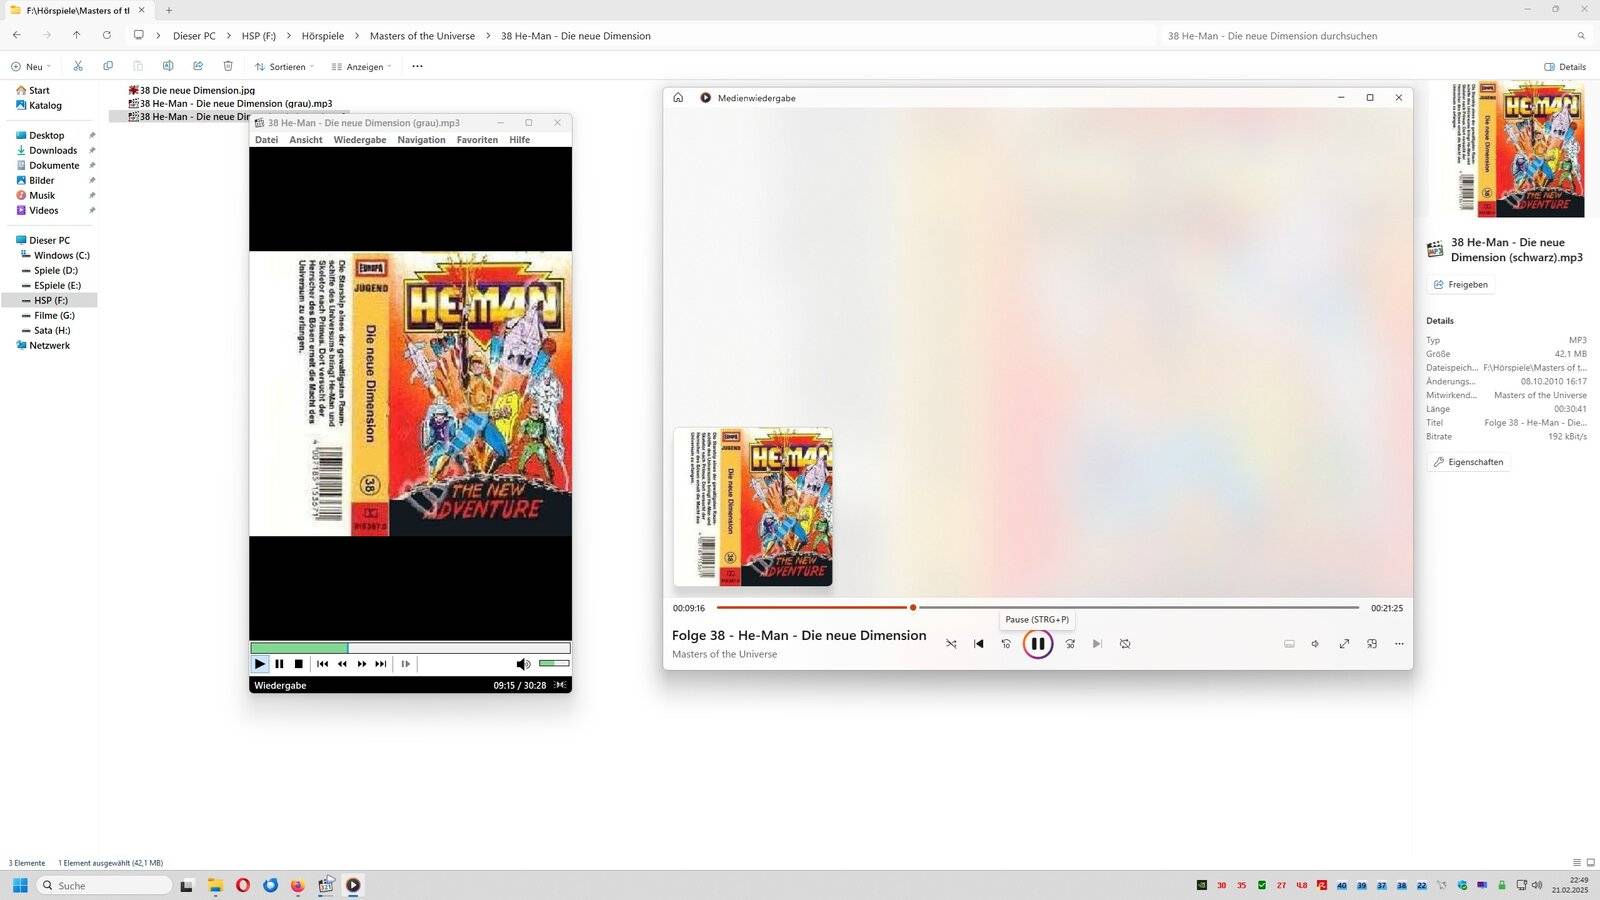
Task: Open the Navigation menu
Action: (421, 140)
